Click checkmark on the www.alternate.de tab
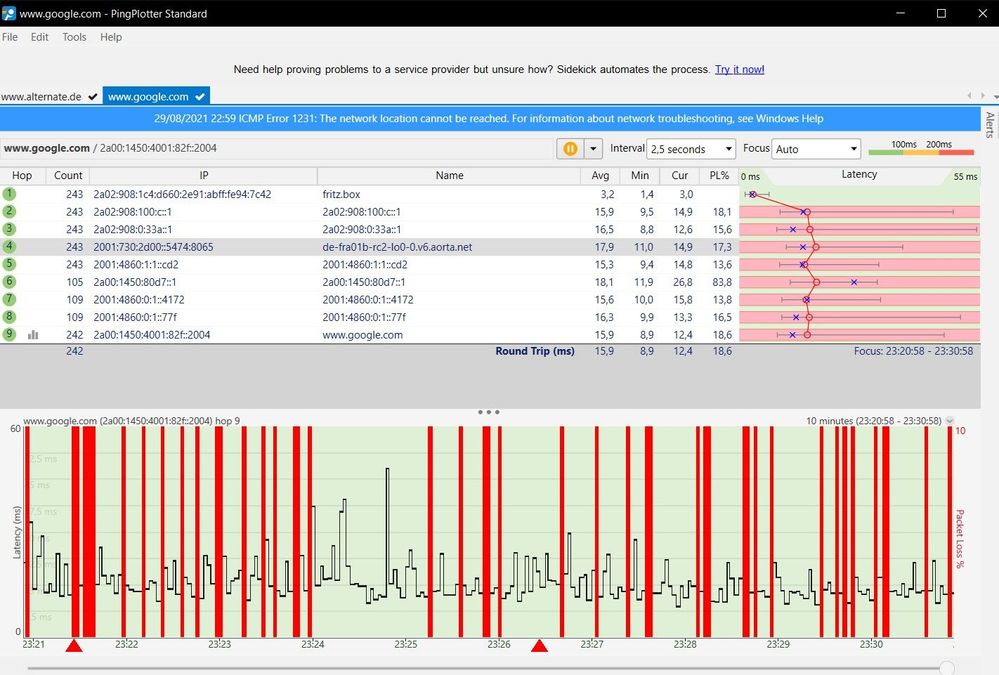Image resolution: width=999 pixels, height=675 pixels. point(93,97)
